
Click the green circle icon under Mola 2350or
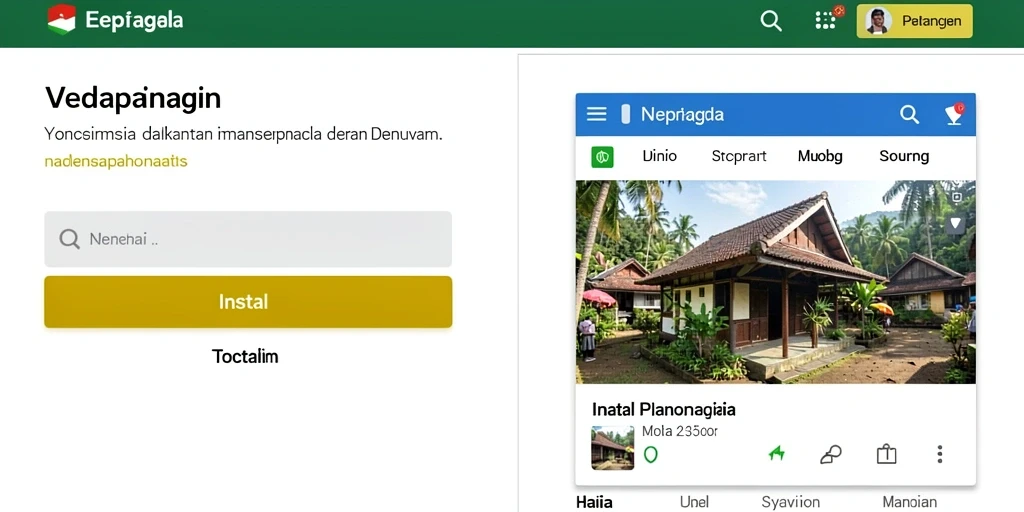point(650,455)
